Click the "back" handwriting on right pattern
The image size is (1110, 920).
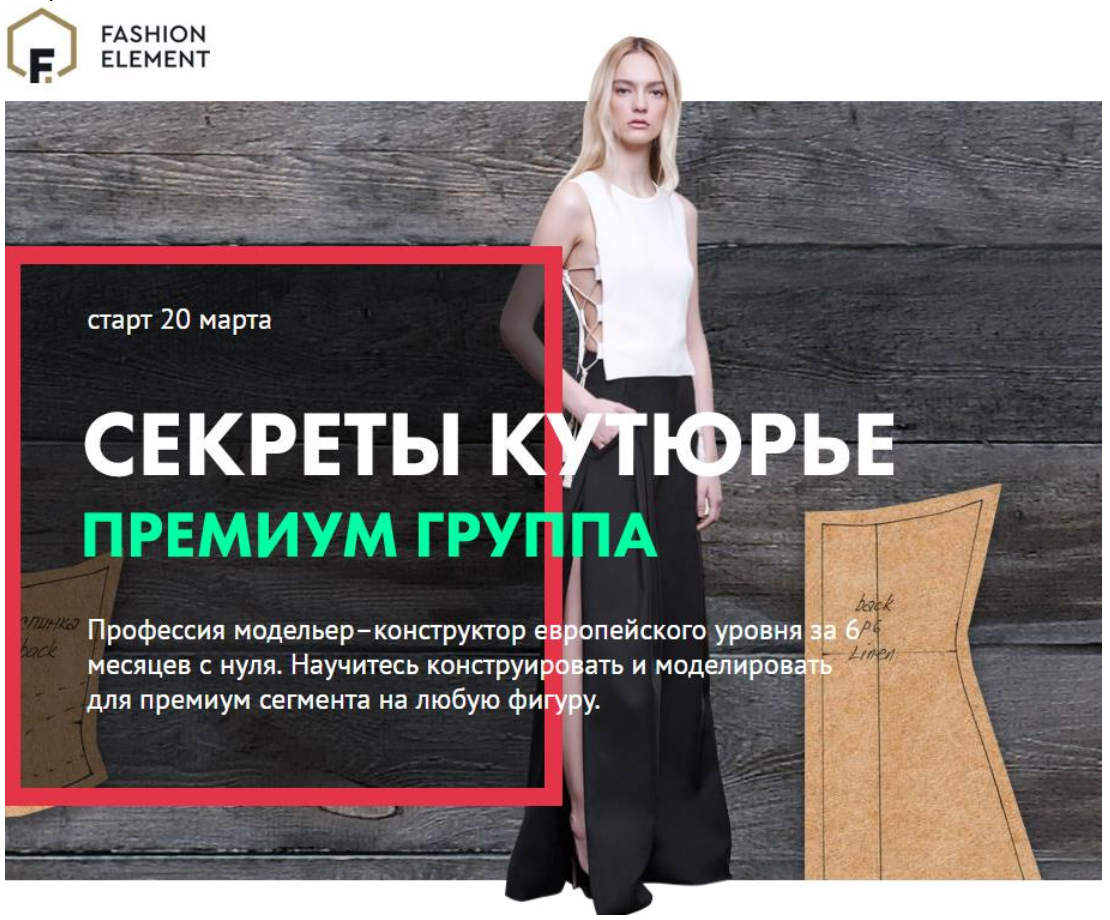coord(875,603)
